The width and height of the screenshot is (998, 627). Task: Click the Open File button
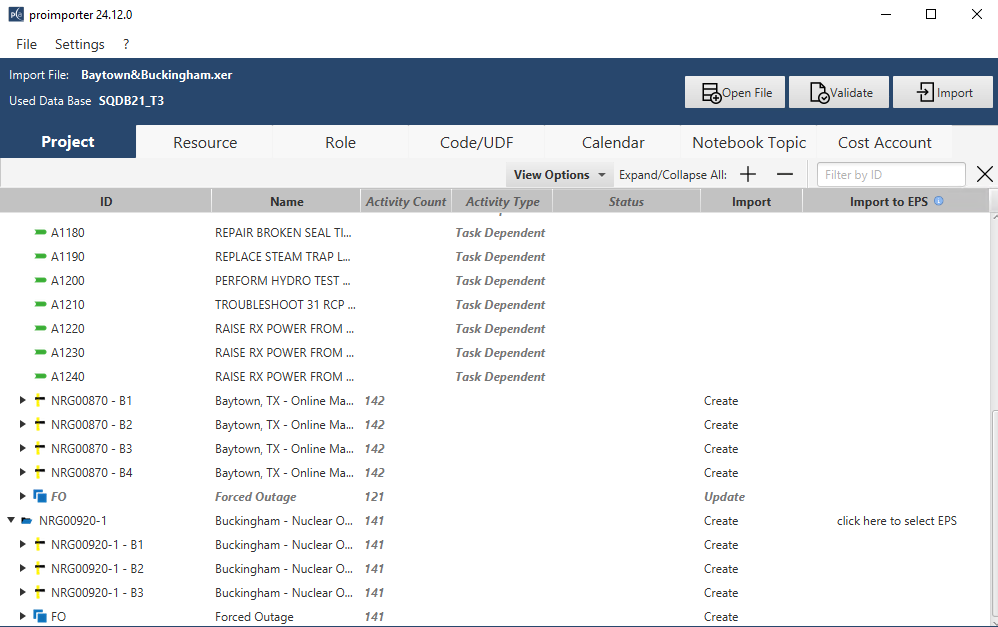pos(735,93)
